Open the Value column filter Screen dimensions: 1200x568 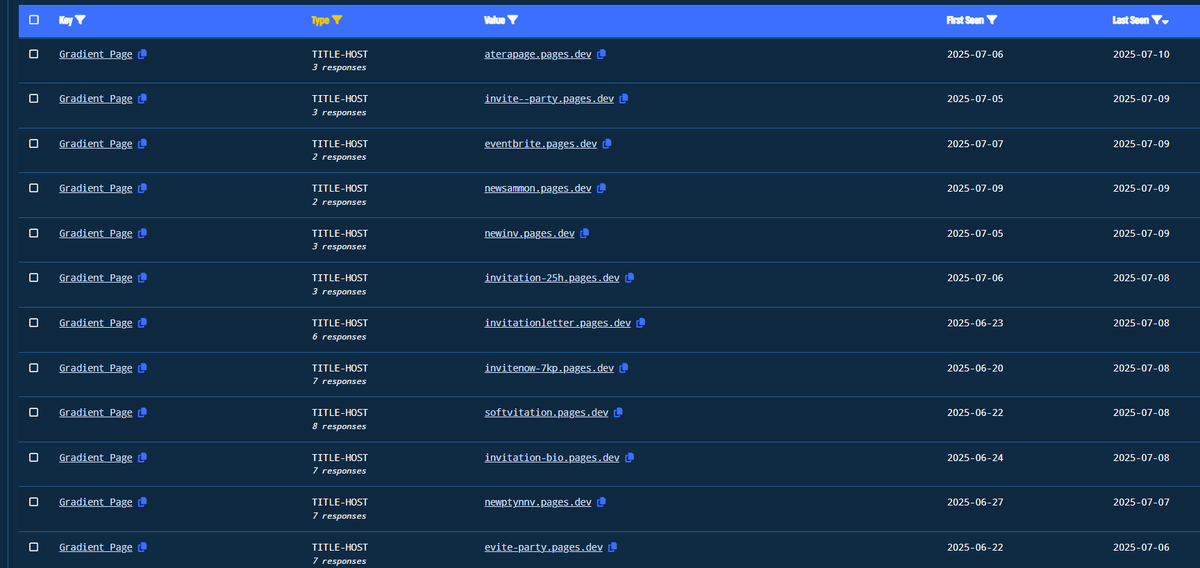tap(513, 20)
